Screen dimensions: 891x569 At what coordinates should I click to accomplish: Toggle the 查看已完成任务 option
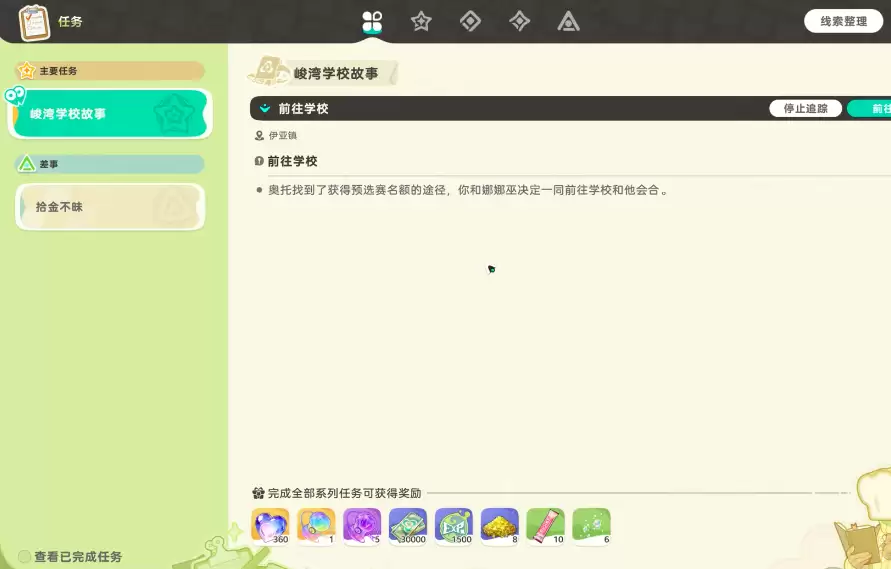coord(24,556)
